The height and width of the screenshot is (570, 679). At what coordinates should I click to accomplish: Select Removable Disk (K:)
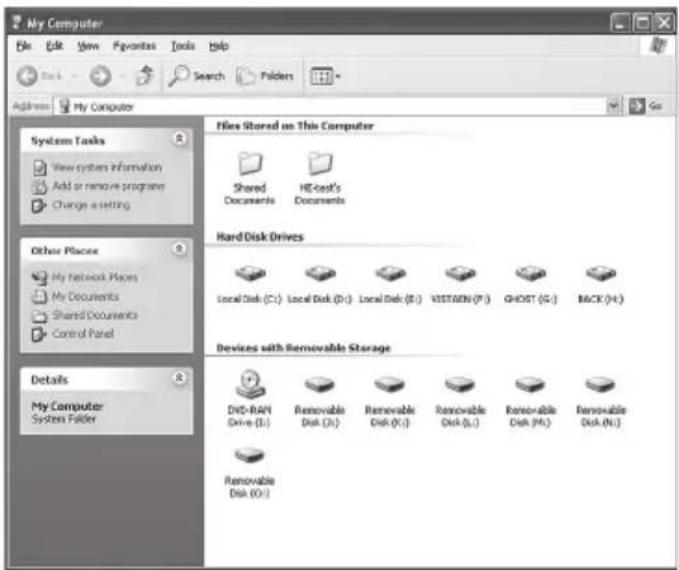point(390,402)
